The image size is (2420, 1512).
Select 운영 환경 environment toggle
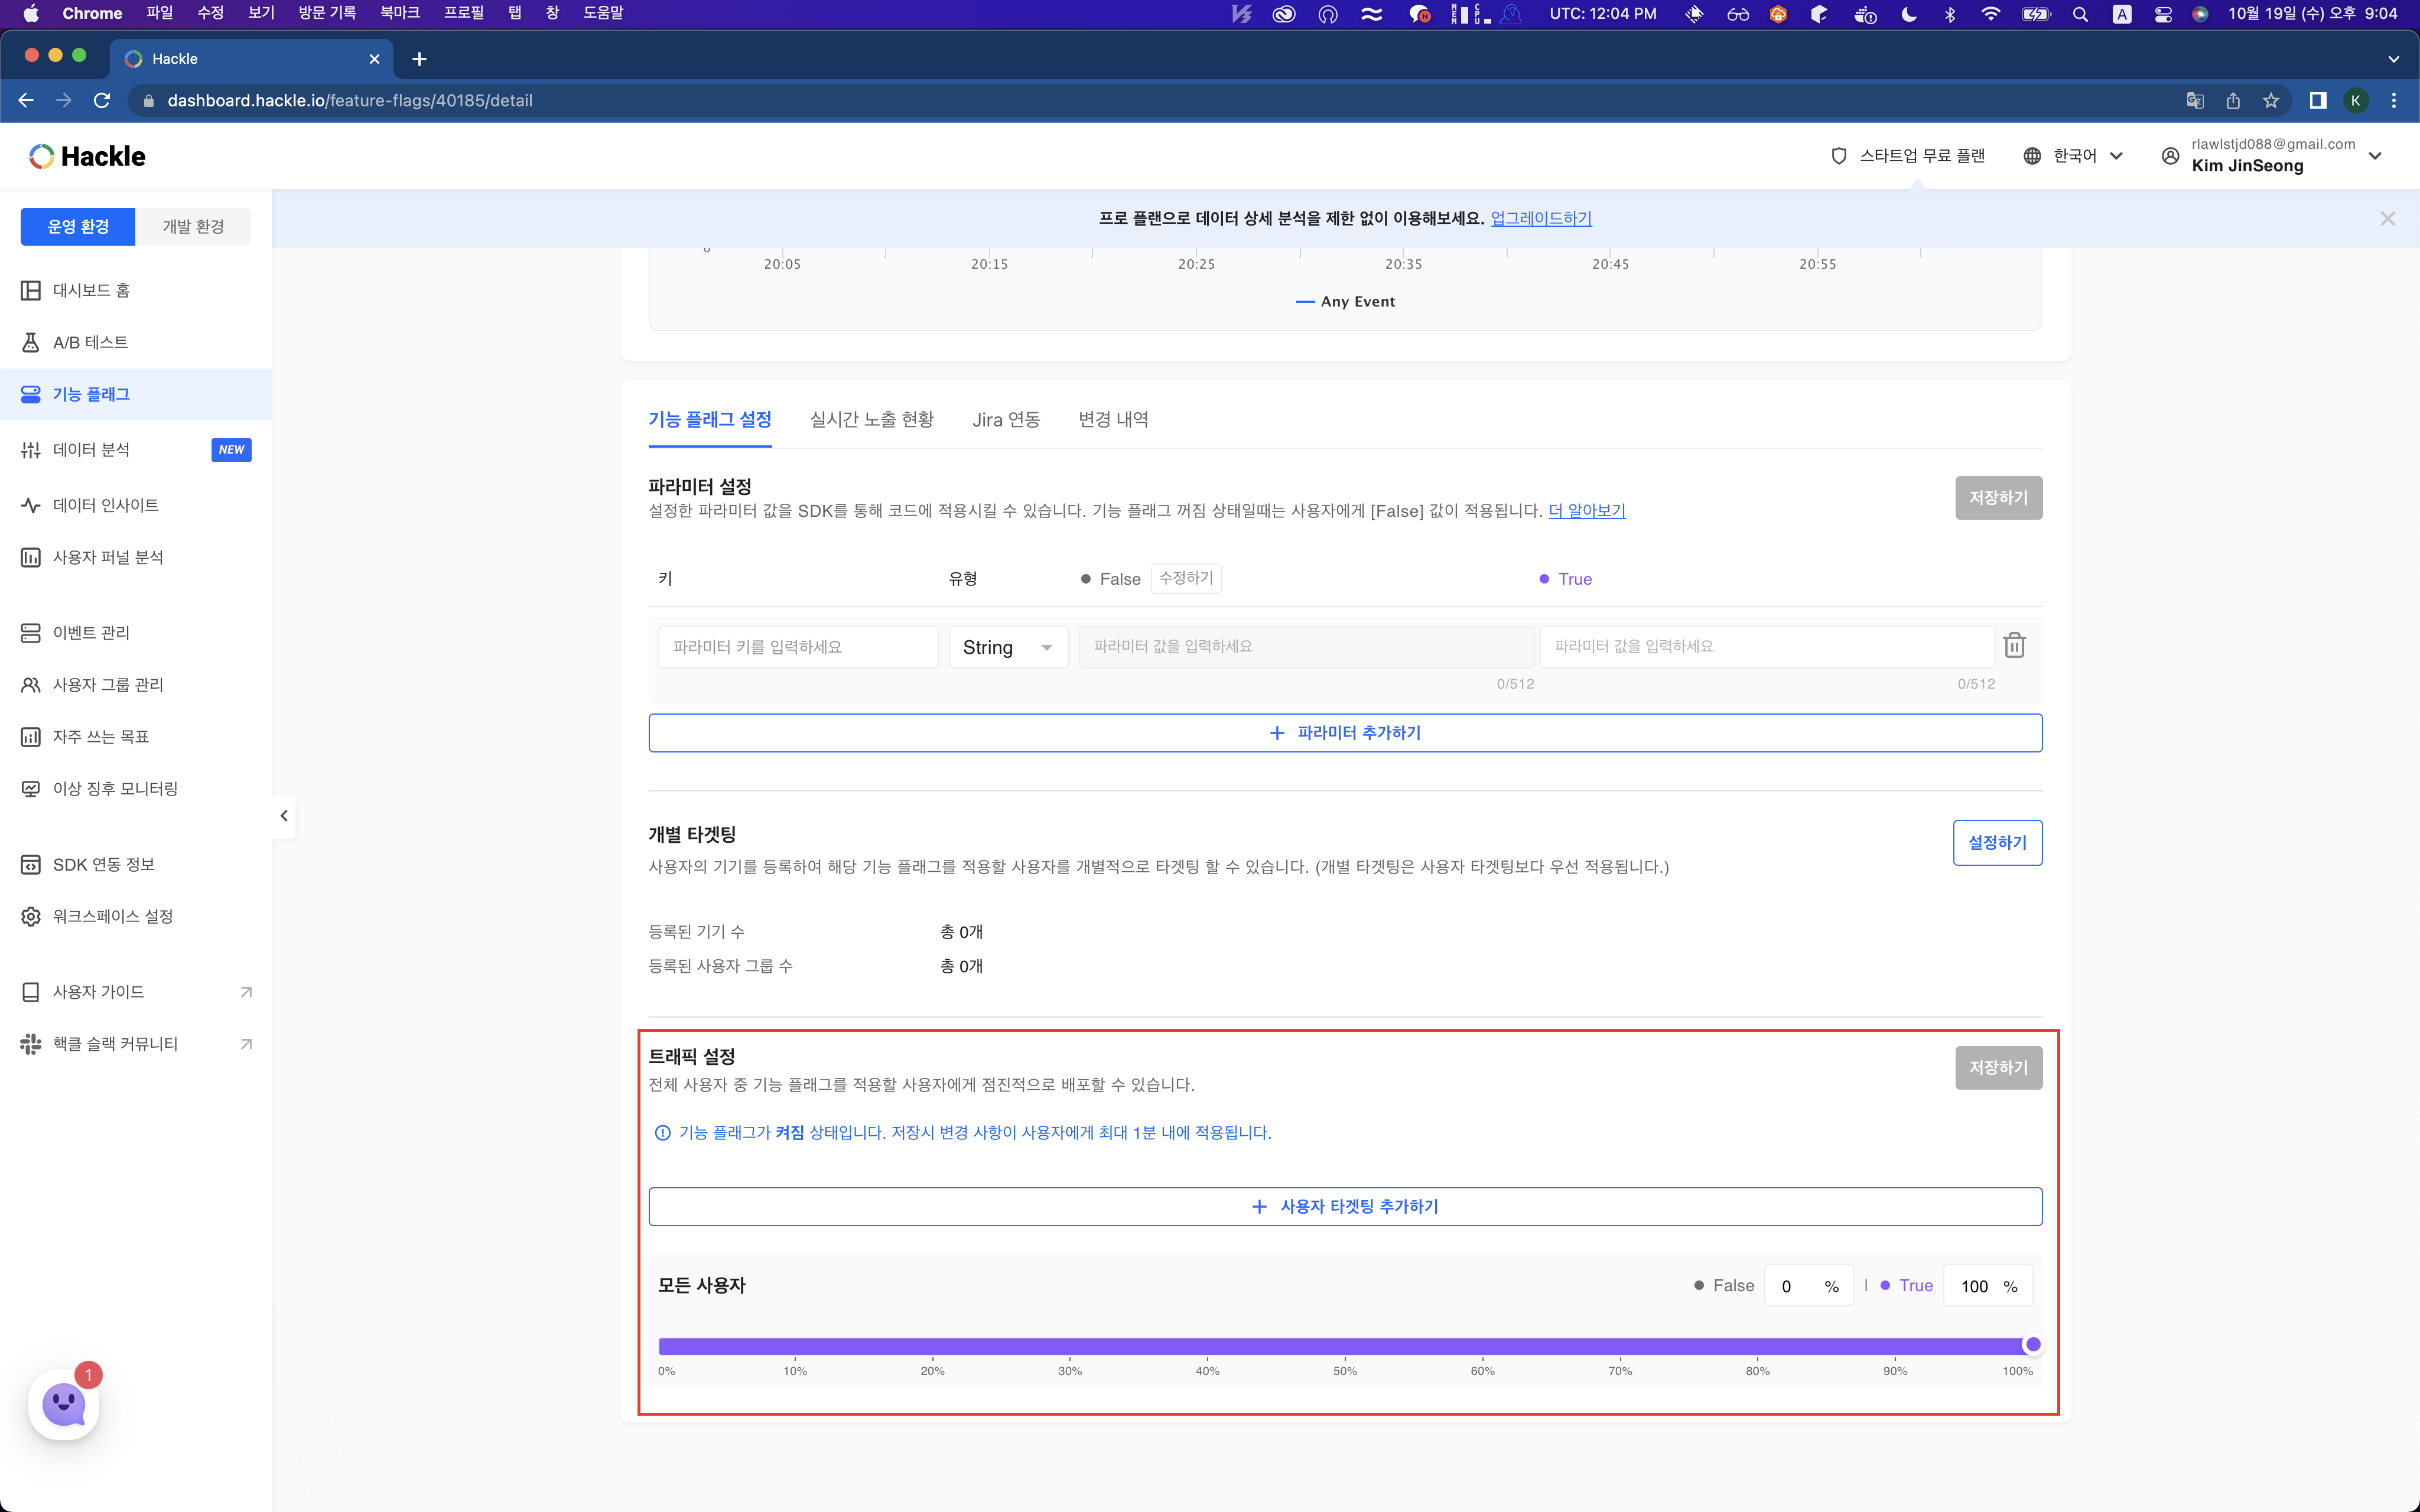pyautogui.click(x=78, y=227)
